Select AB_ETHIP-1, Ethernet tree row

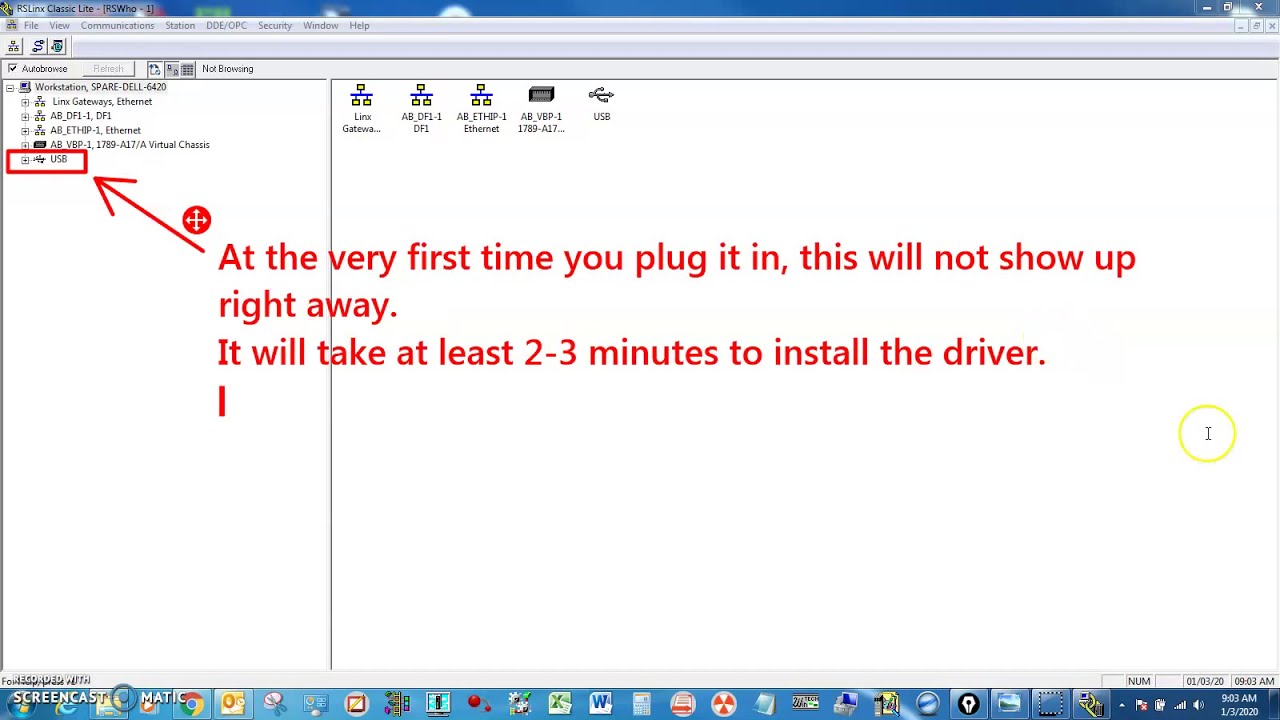click(x=95, y=130)
